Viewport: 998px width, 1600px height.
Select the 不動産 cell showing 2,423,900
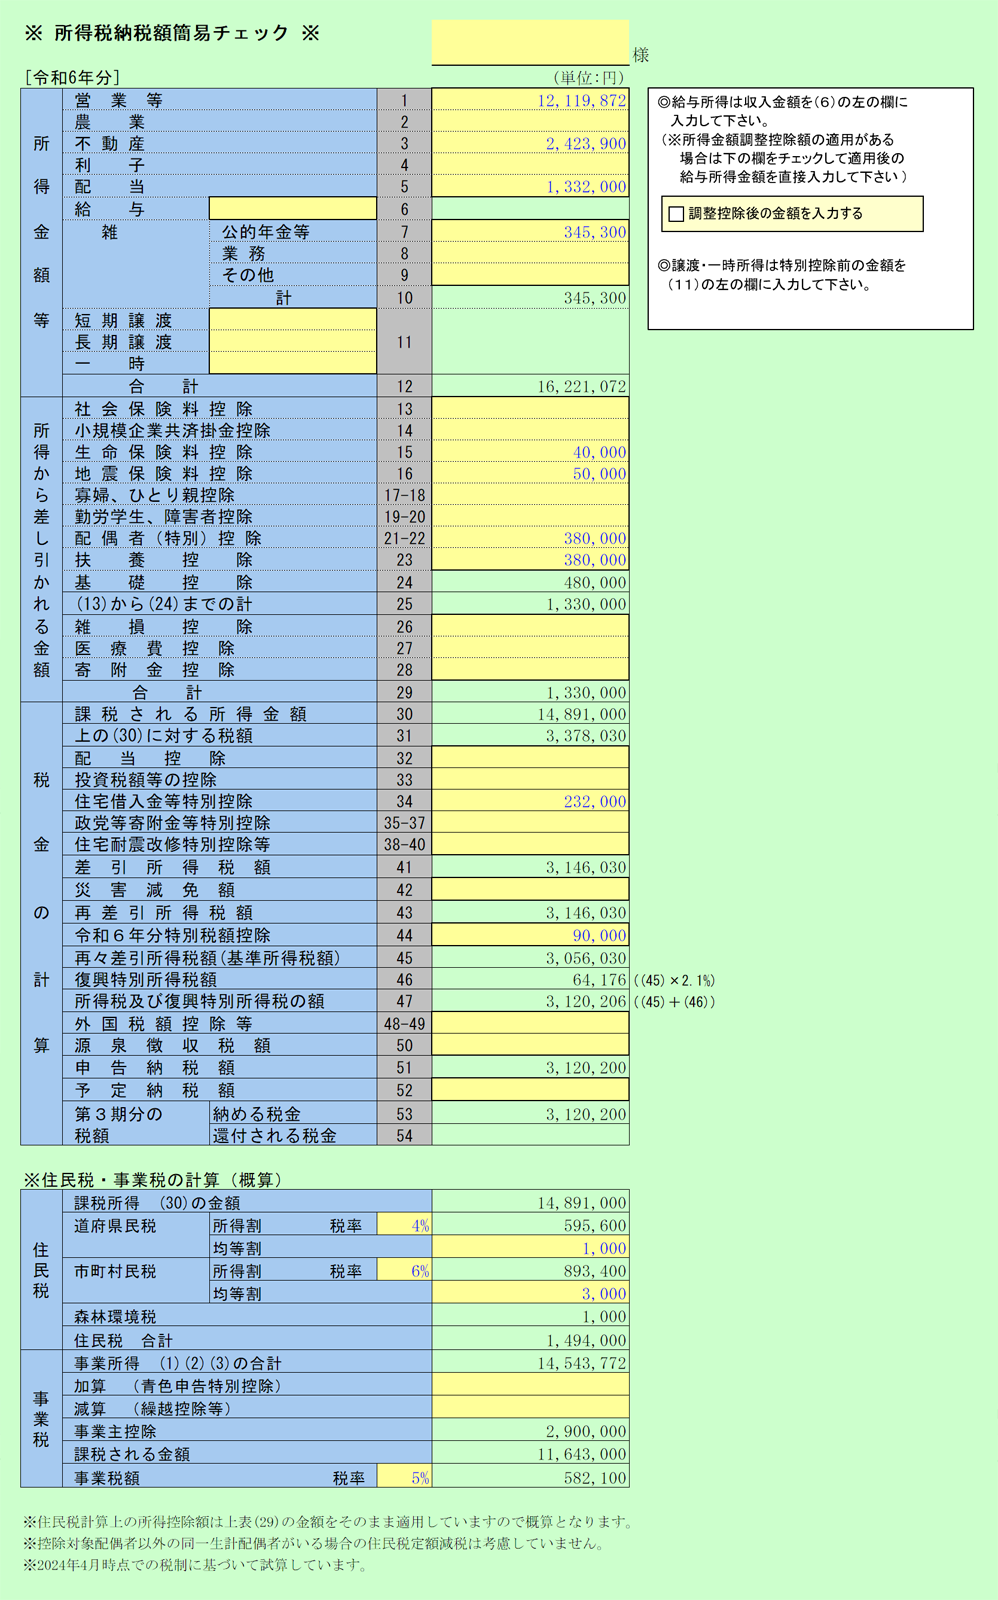(530, 144)
